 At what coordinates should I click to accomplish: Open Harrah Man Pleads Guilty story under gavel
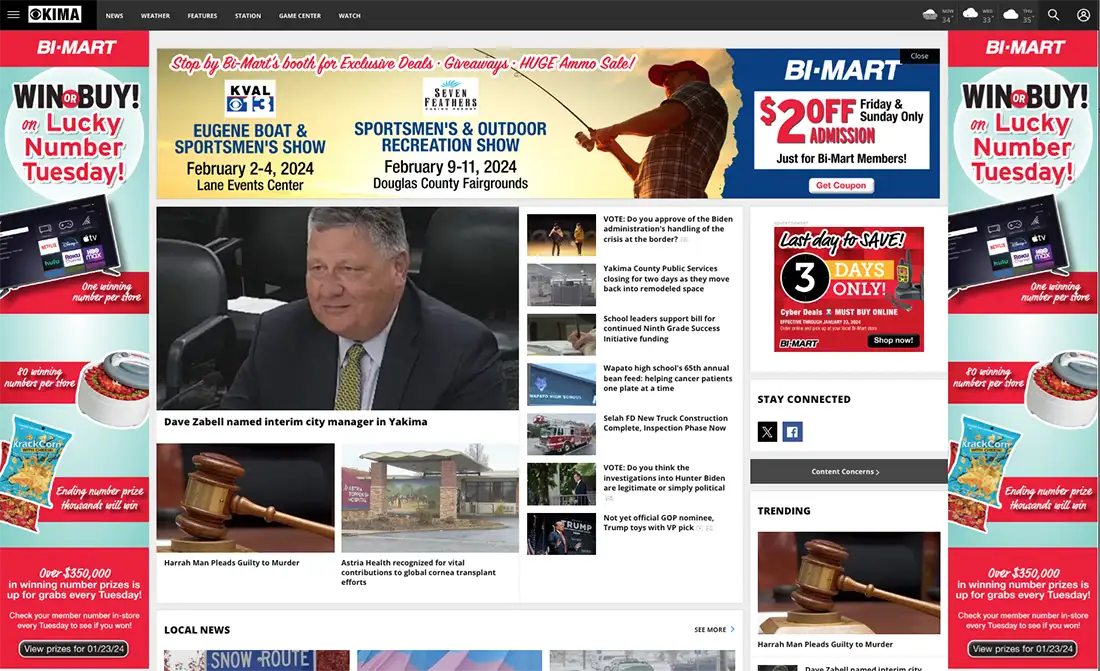point(232,563)
